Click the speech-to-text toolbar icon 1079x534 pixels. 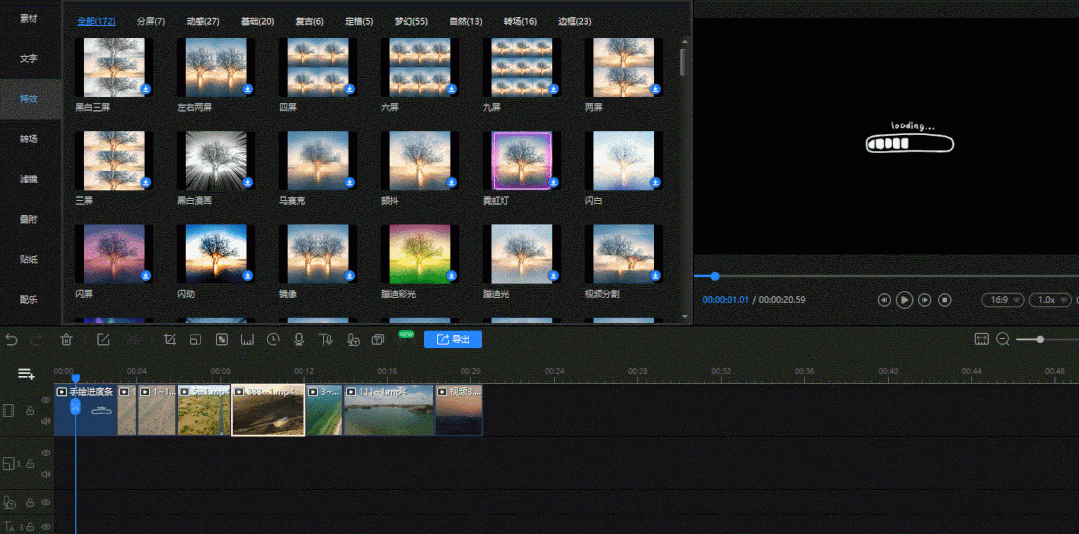tap(352, 339)
